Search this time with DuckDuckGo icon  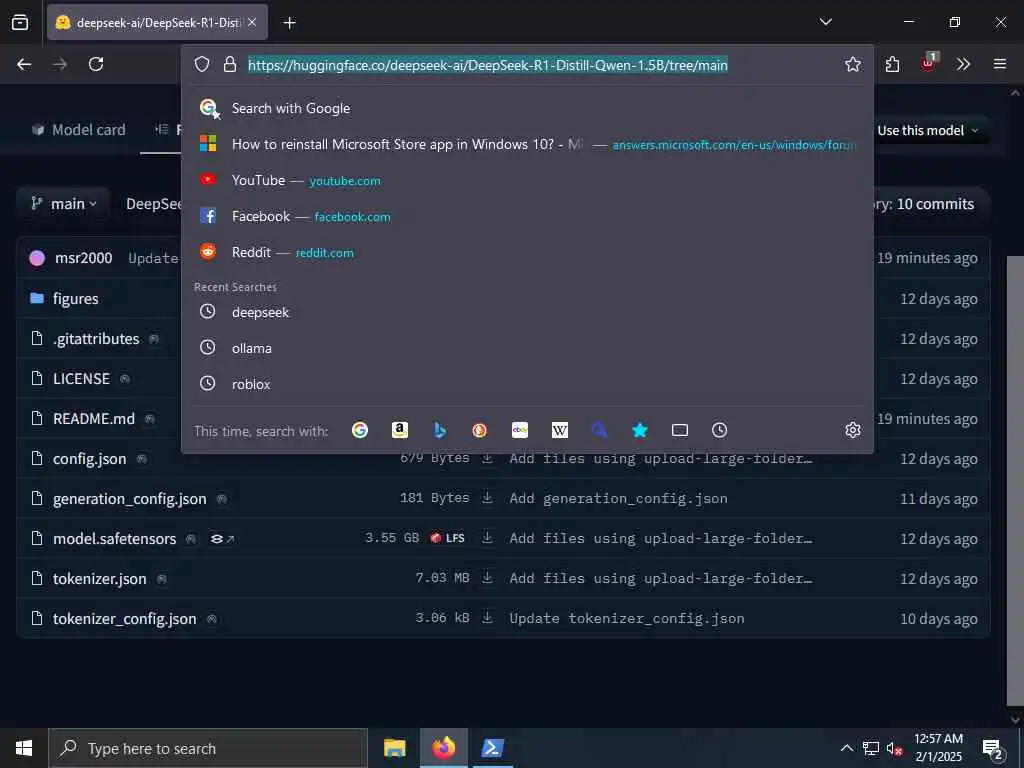[479, 430]
